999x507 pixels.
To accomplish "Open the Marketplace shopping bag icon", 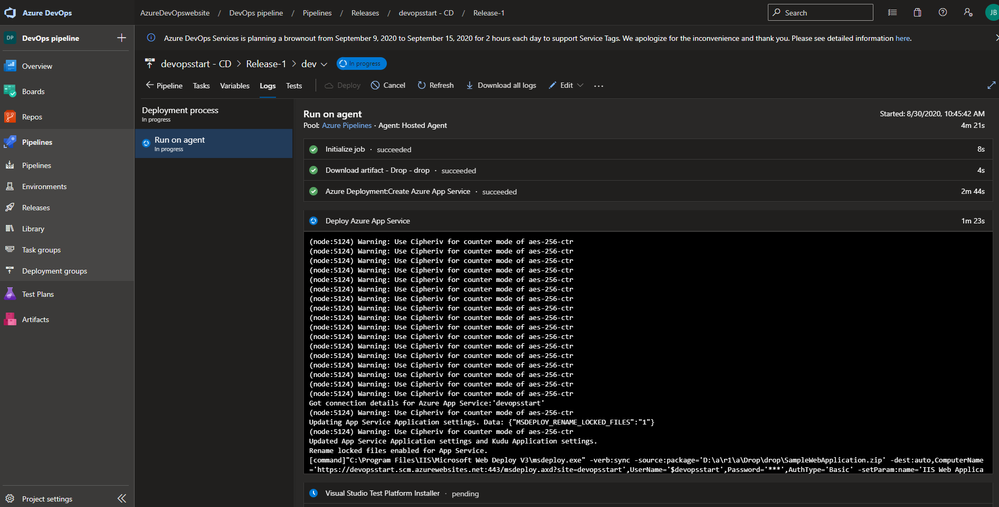I will pos(917,12).
